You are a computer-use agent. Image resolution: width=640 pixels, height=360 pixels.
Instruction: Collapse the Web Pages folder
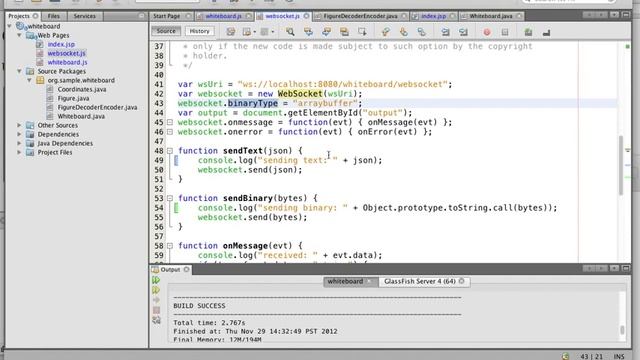coord(19,35)
